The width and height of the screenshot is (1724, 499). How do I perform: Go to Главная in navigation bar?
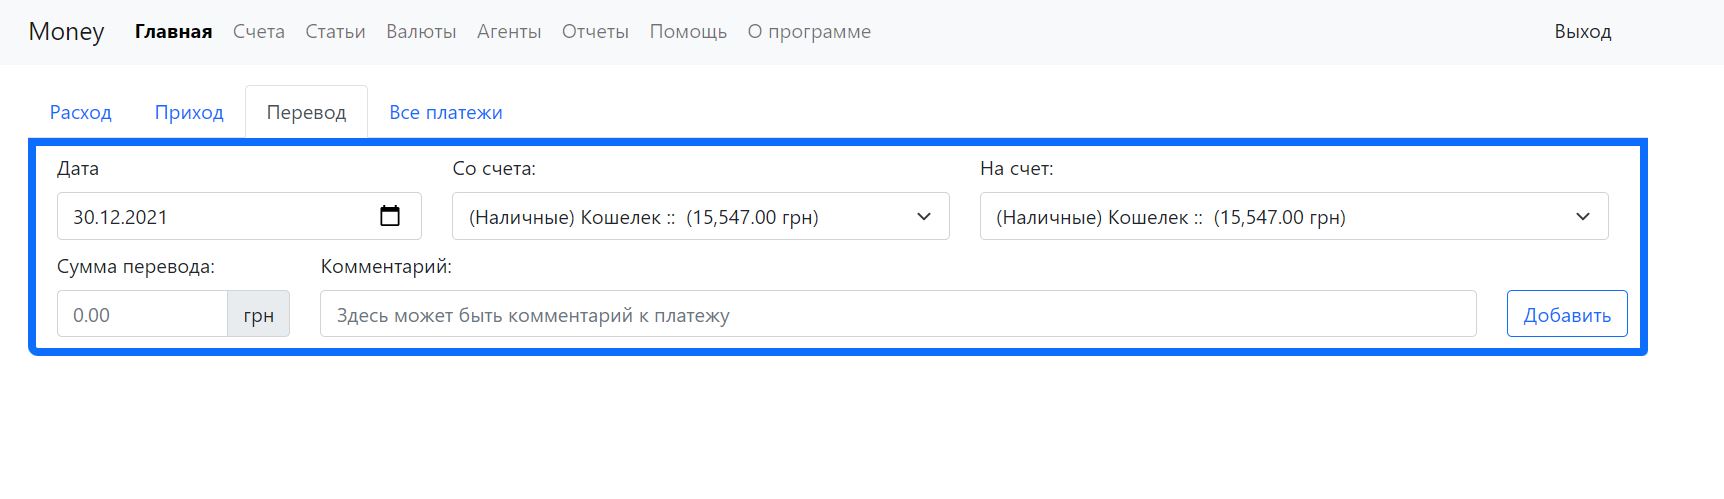(173, 32)
